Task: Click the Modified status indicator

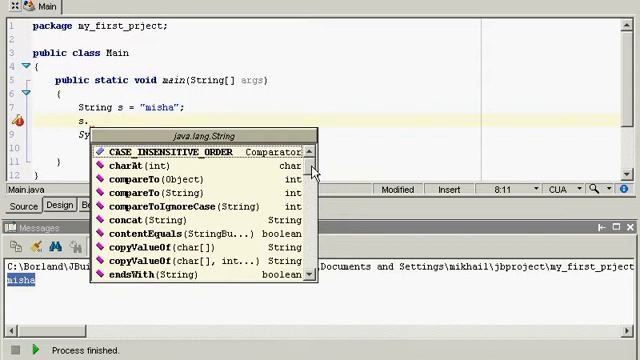Action: [398, 189]
